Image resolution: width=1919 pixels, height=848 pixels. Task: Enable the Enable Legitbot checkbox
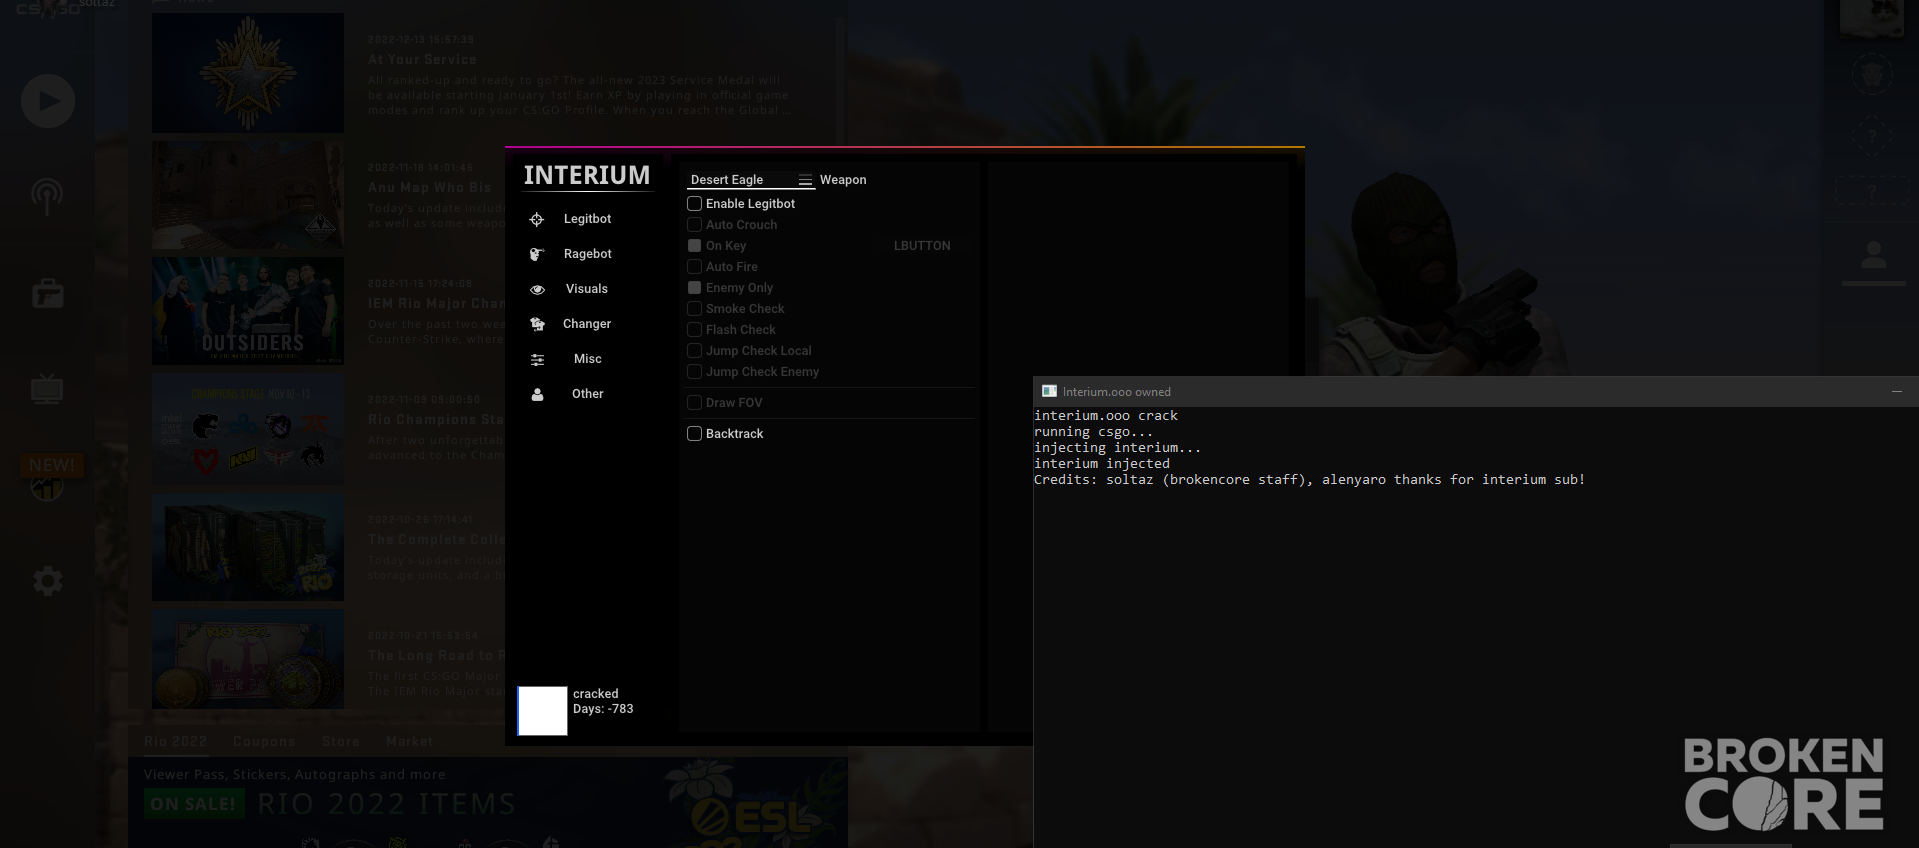(694, 203)
